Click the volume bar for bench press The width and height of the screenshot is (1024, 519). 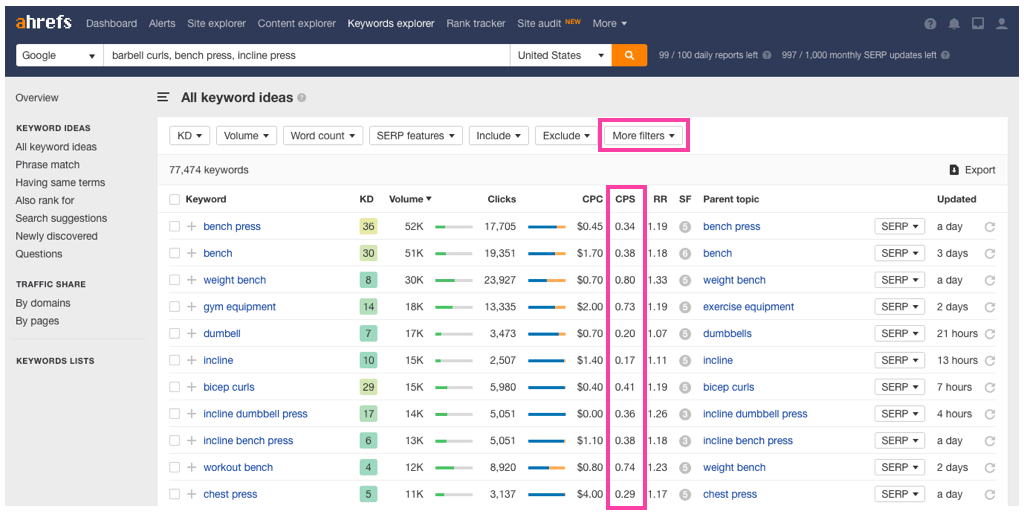point(453,227)
